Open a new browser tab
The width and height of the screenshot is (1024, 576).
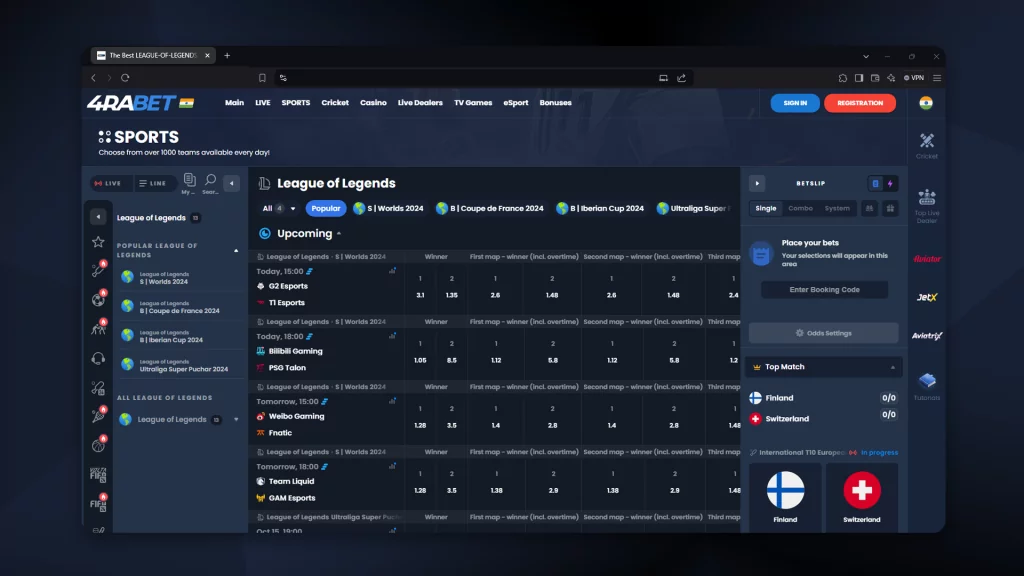click(x=227, y=56)
